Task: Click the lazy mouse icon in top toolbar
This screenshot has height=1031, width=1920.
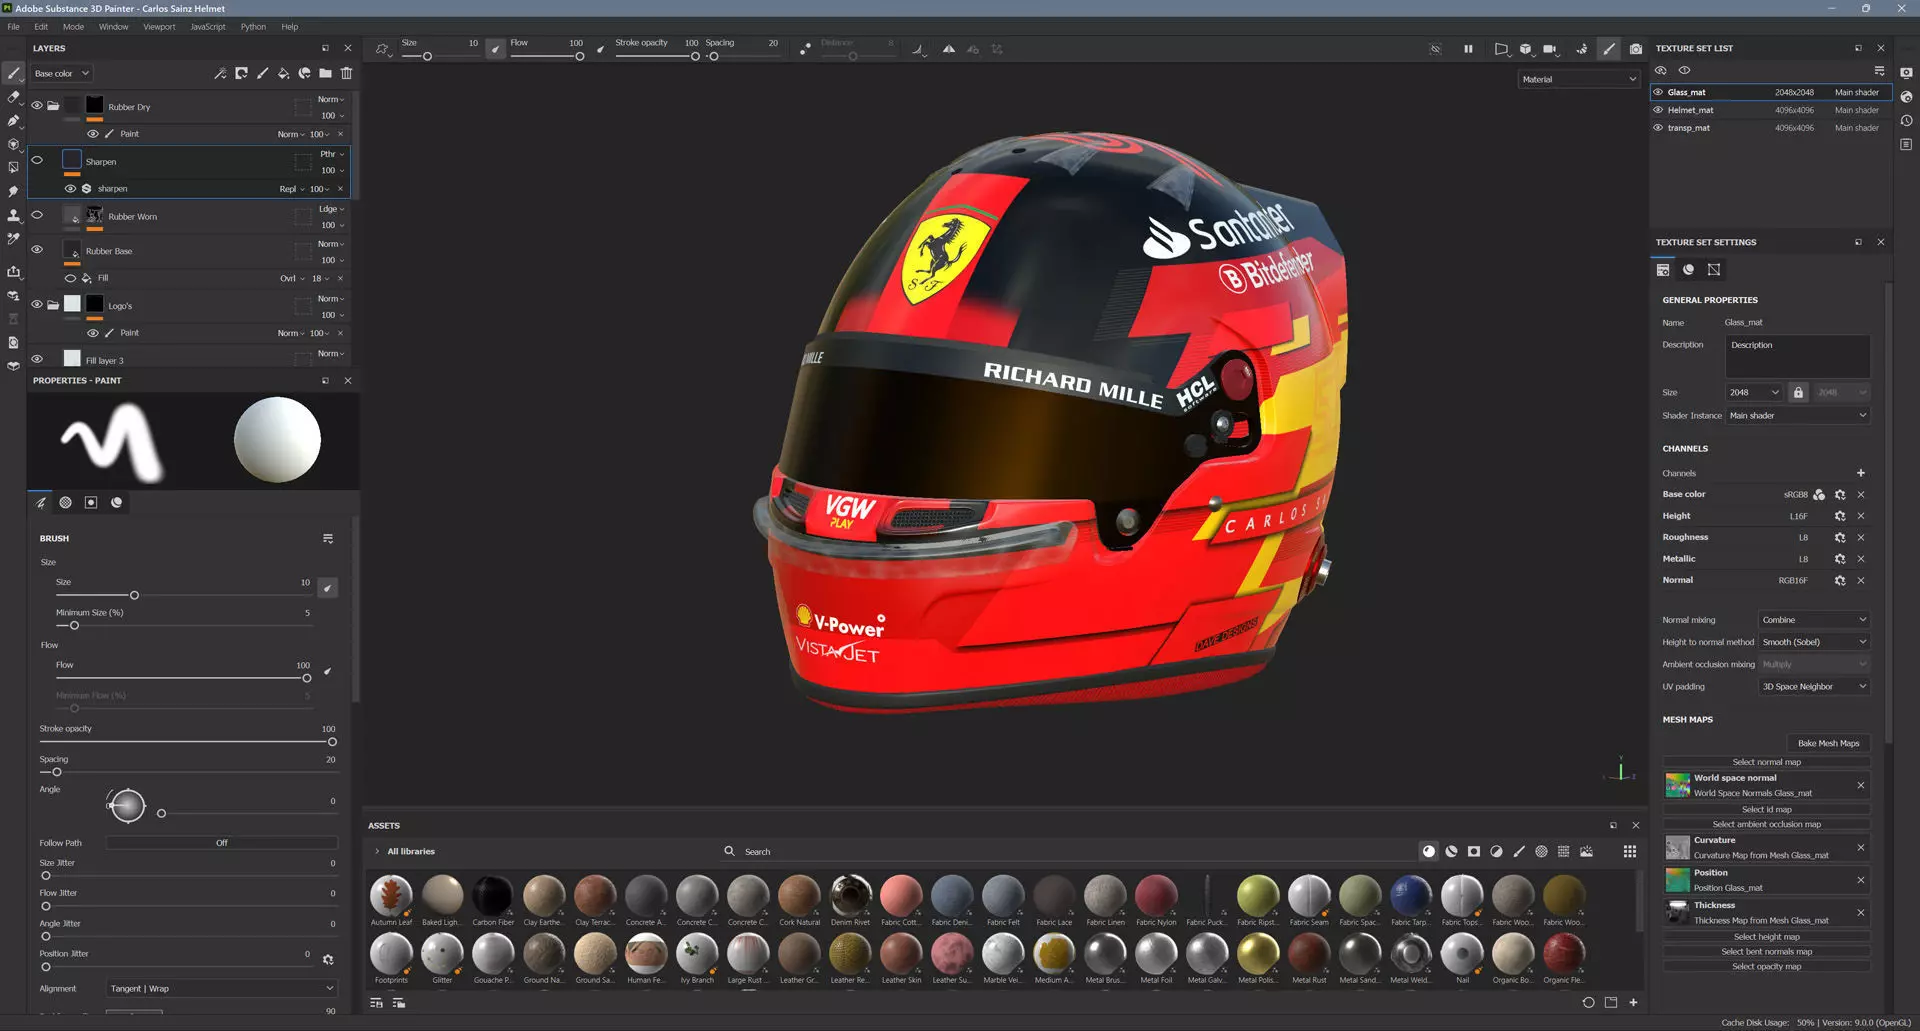Action: tap(806, 48)
